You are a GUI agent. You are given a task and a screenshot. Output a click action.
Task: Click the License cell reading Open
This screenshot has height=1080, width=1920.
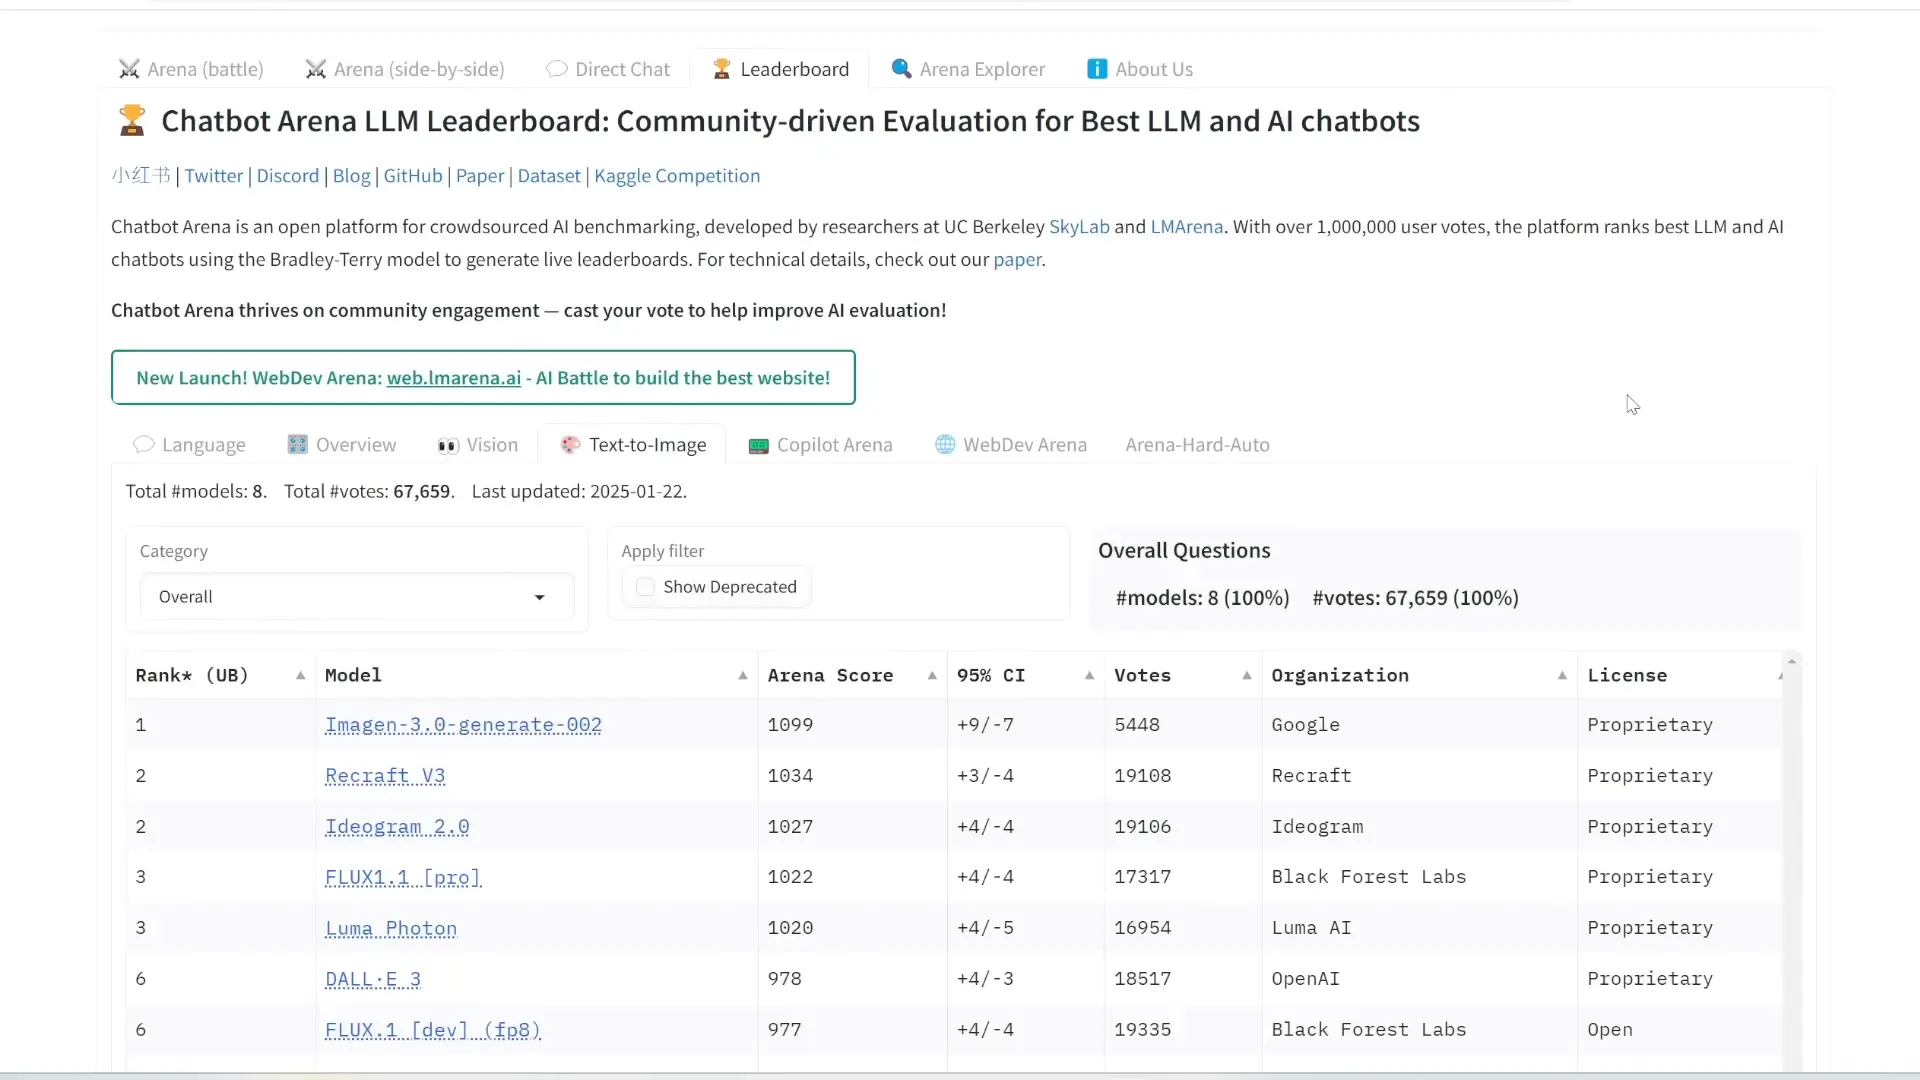click(1609, 1030)
